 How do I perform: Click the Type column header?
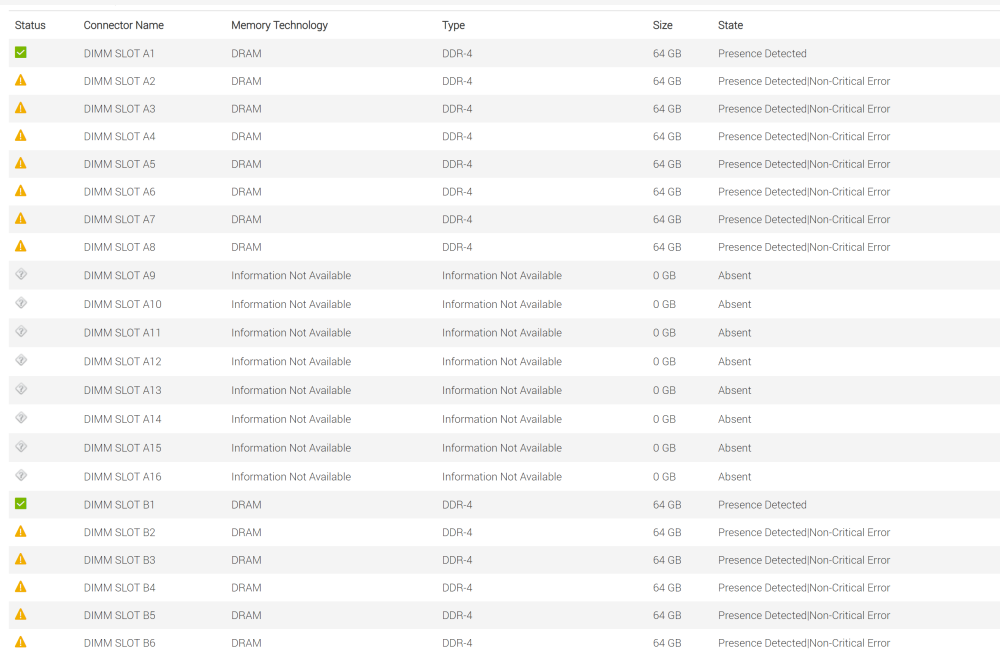453,25
